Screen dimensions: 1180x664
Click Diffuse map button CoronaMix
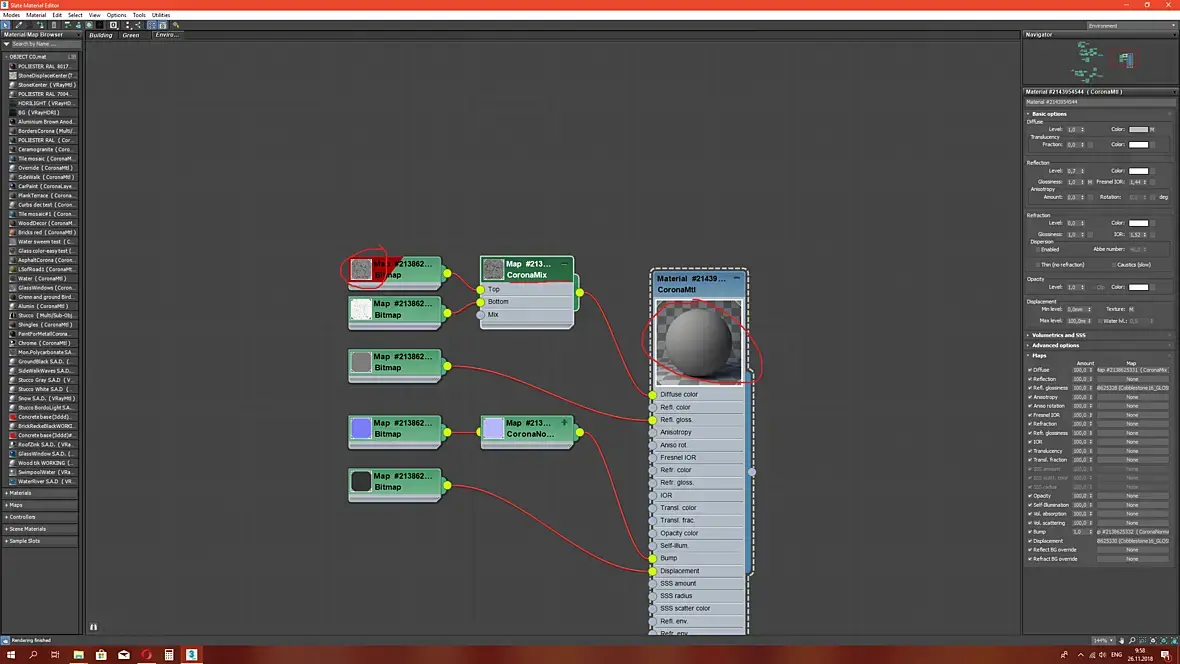[x=1132, y=370]
